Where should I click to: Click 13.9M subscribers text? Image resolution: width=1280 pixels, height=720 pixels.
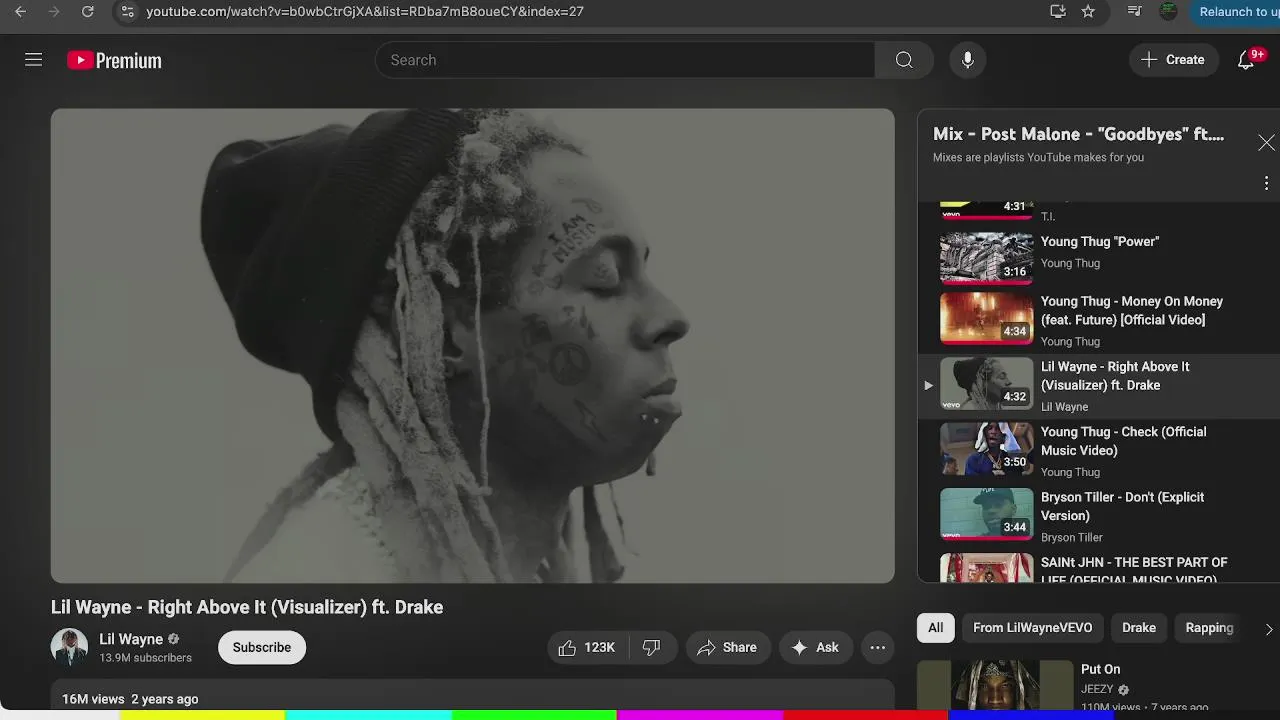(x=145, y=658)
